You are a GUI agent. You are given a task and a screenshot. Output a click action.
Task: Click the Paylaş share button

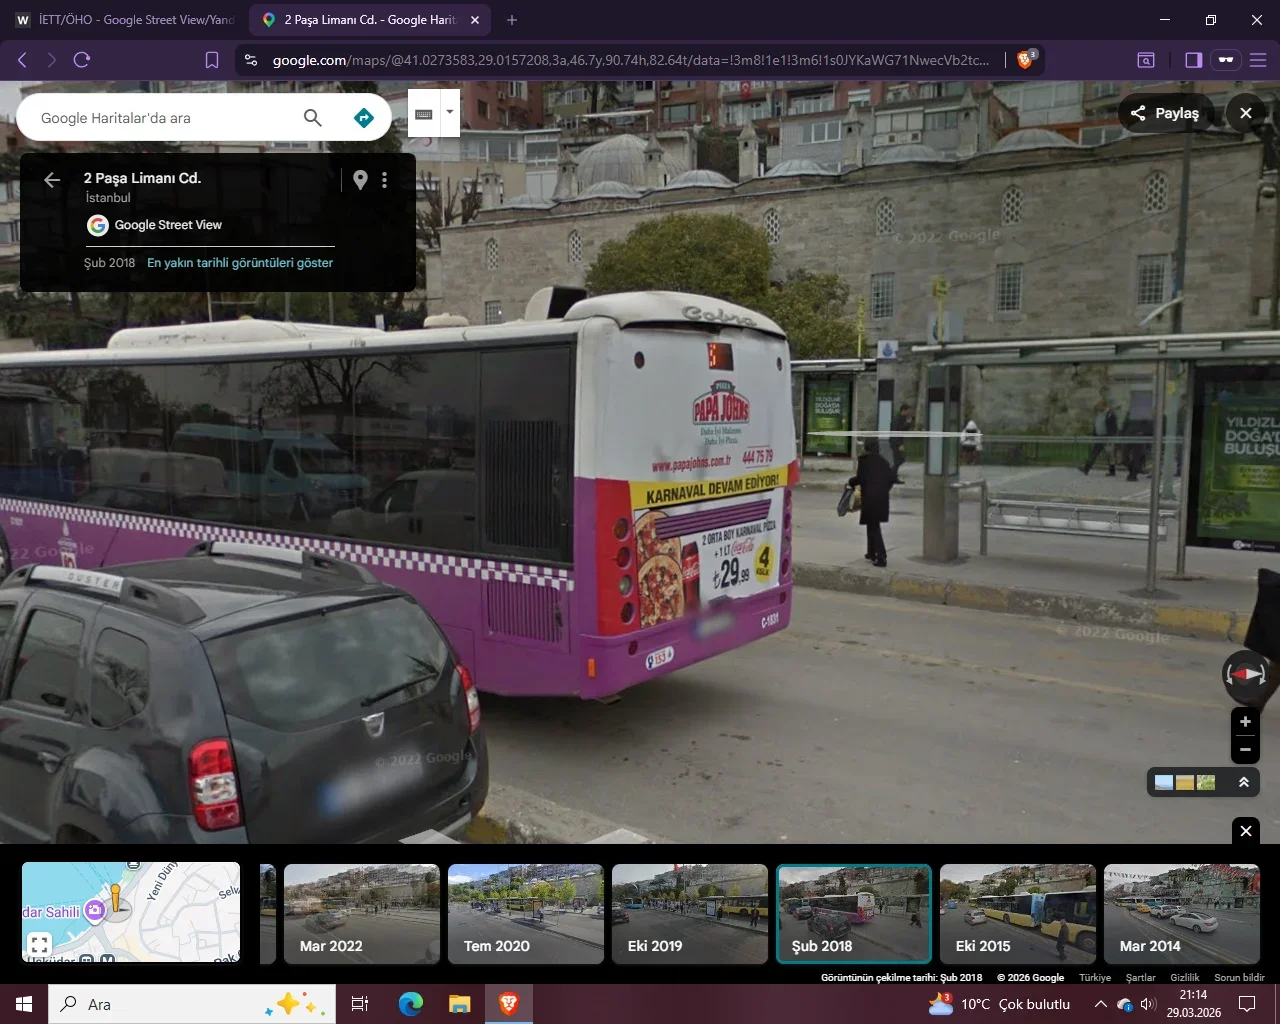click(1165, 113)
